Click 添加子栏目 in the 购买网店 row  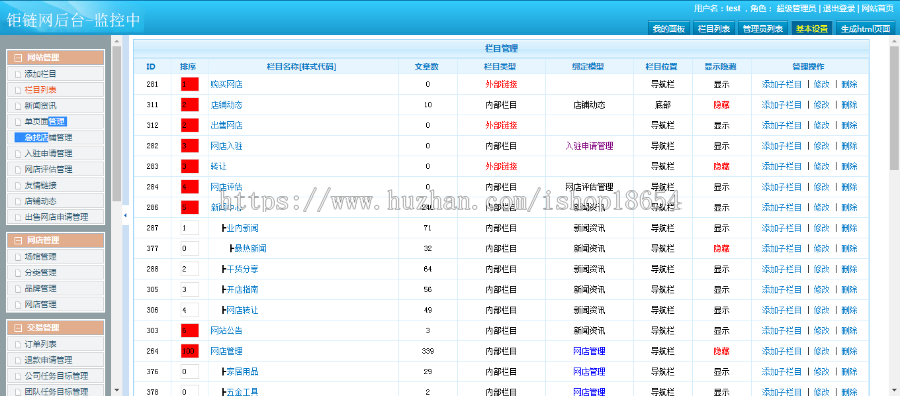[x=781, y=84]
